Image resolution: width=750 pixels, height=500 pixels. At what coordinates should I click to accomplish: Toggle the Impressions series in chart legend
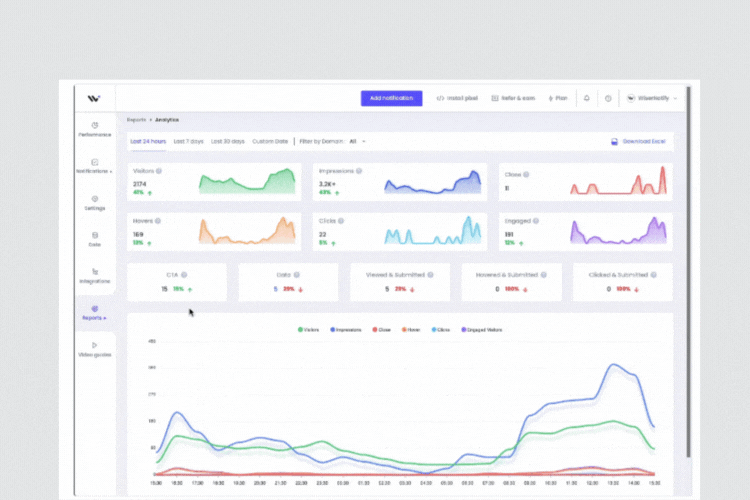click(346, 330)
